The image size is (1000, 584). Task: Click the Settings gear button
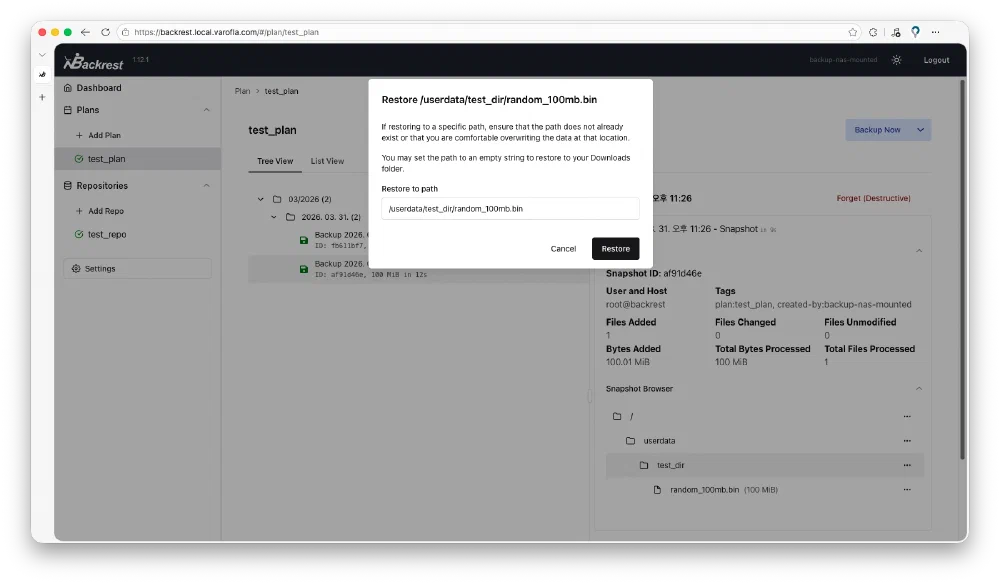(x=137, y=268)
